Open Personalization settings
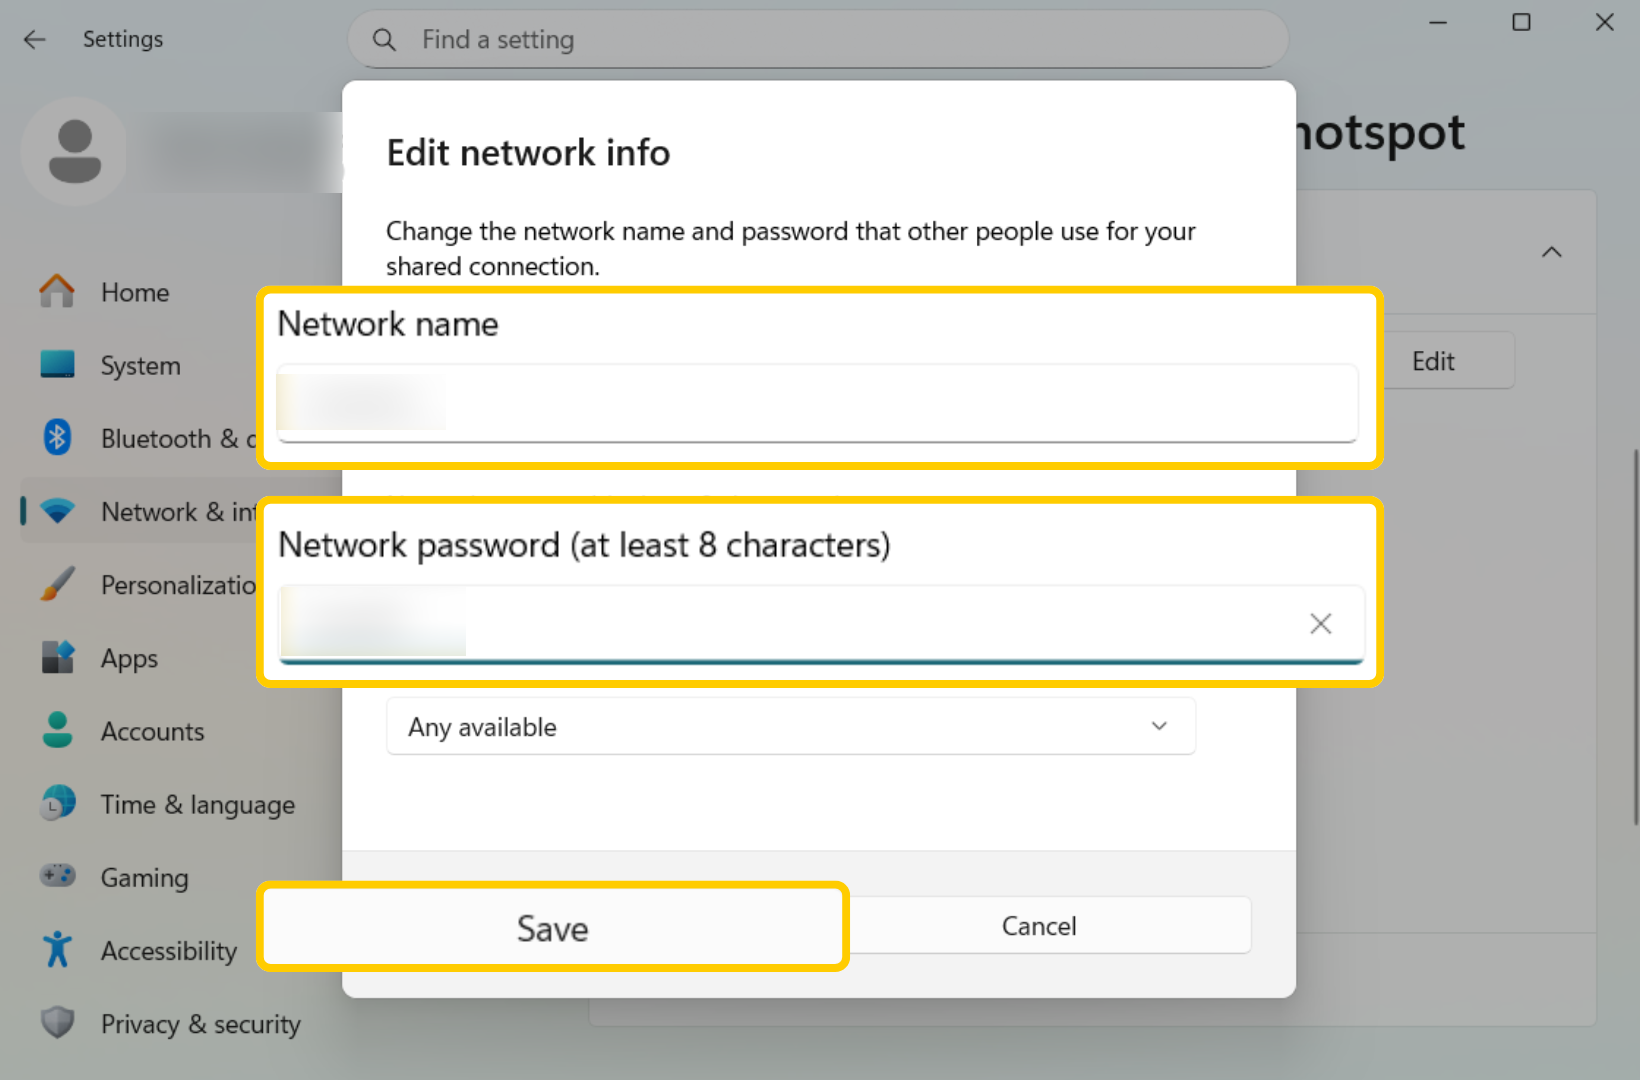The height and width of the screenshot is (1080, 1640). [58, 584]
